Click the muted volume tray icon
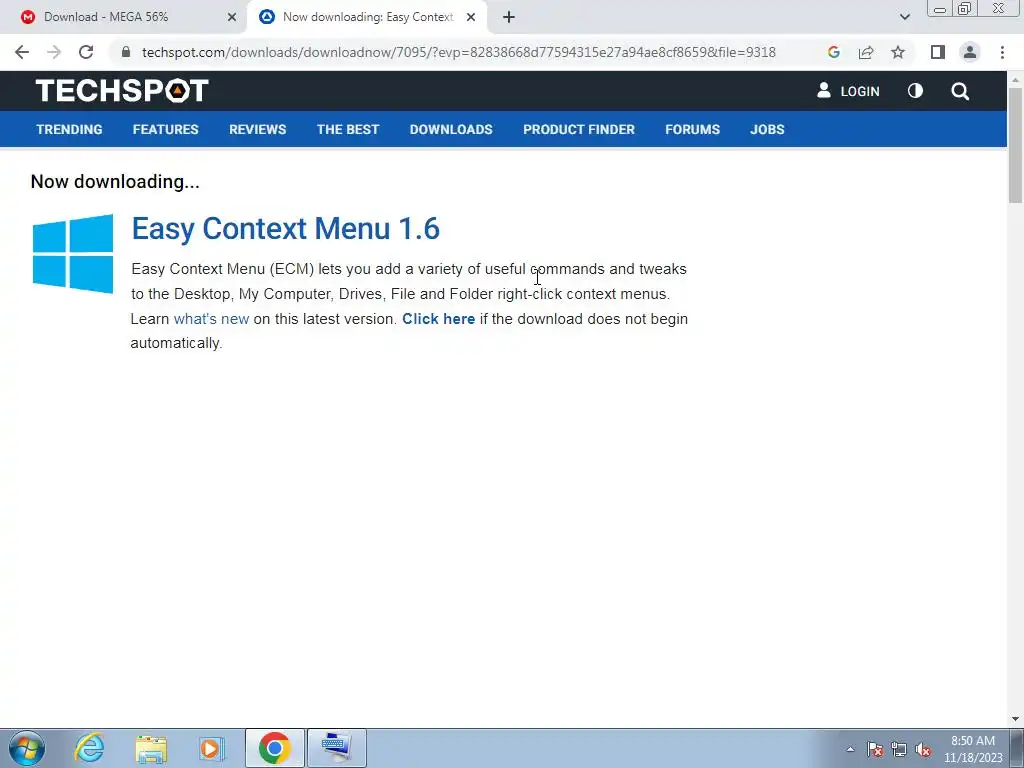 (923, 750)
